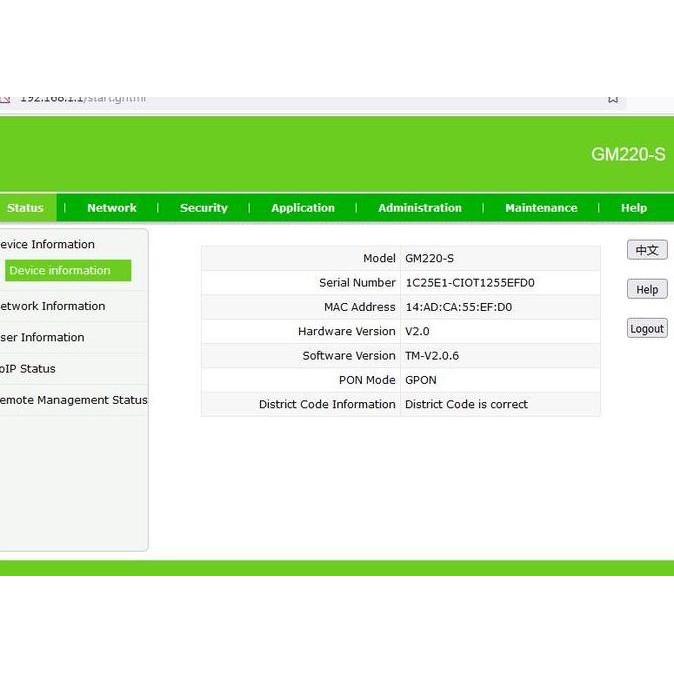
Task: Click the Logout button
Action: (x=647, y=328)
